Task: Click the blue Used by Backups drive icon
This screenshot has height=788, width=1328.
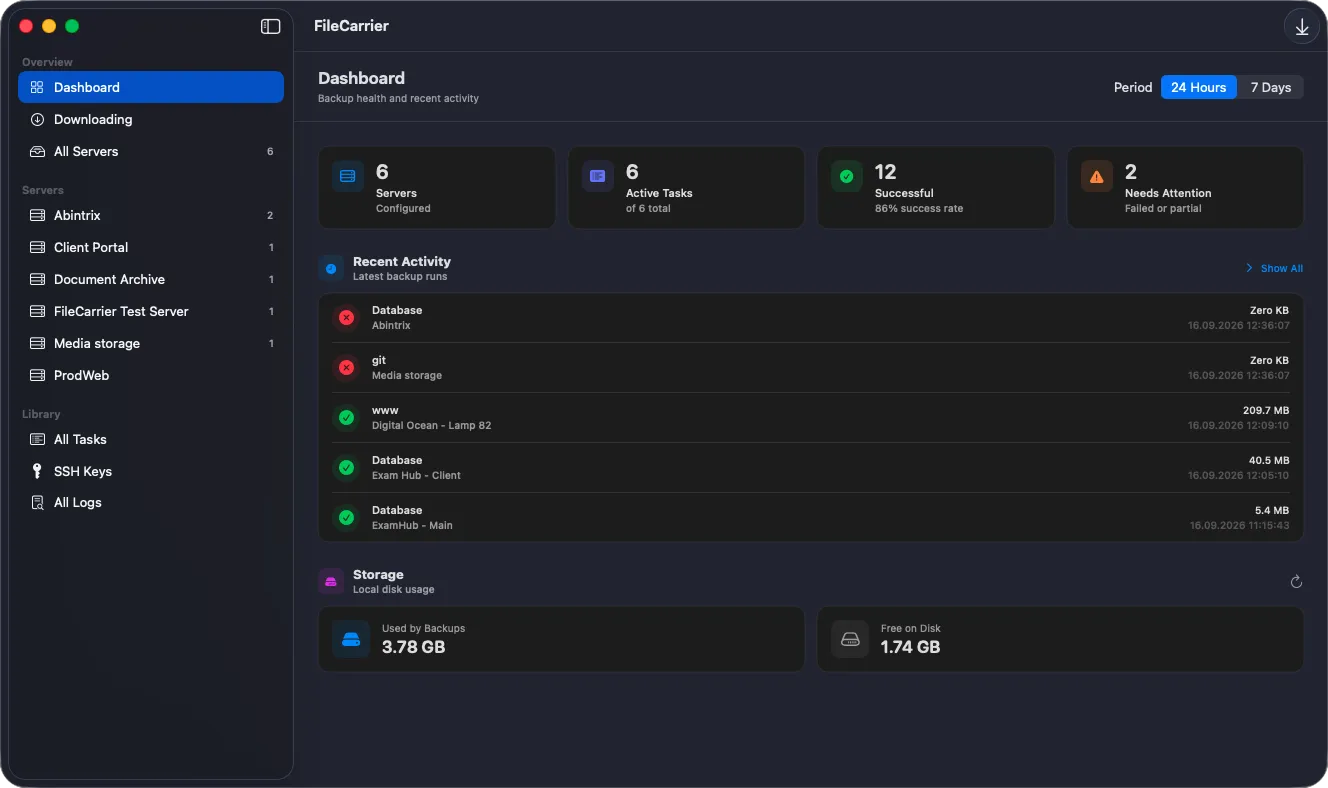Action: 351,638
